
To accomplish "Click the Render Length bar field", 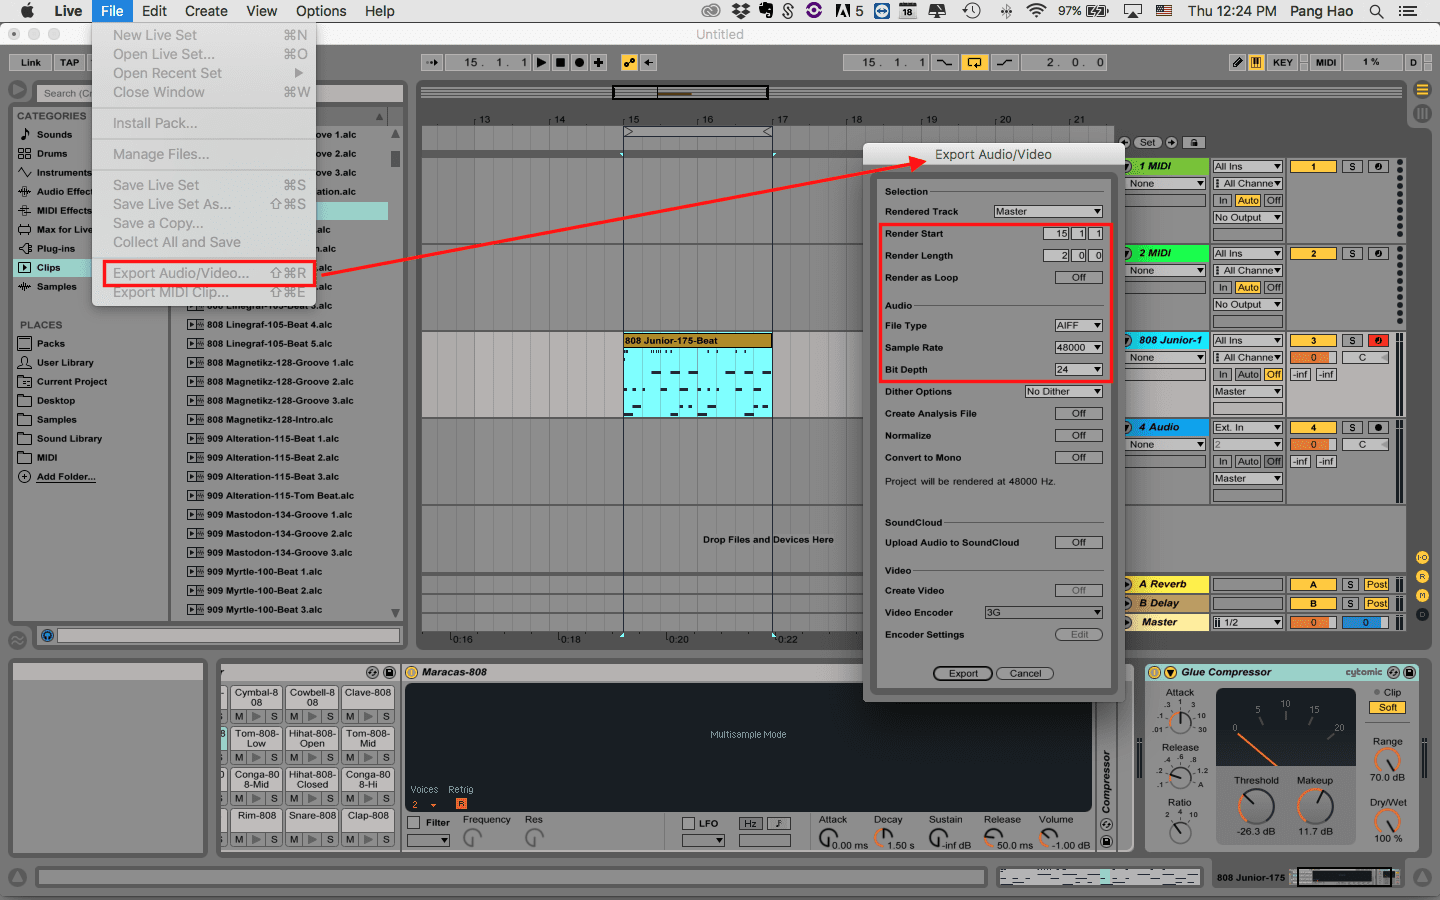I will pyautogui.click(x=1057, y=255).
